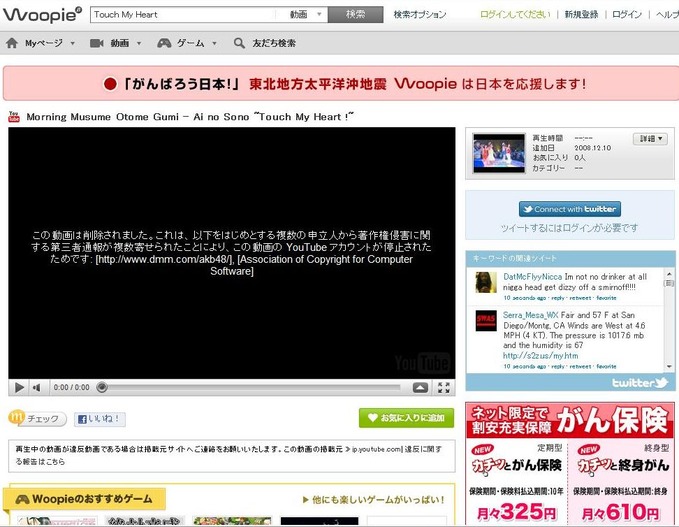Click the 新規登録 registration link
The height and width of the screenshot is (527, 679).
point(581,14)
